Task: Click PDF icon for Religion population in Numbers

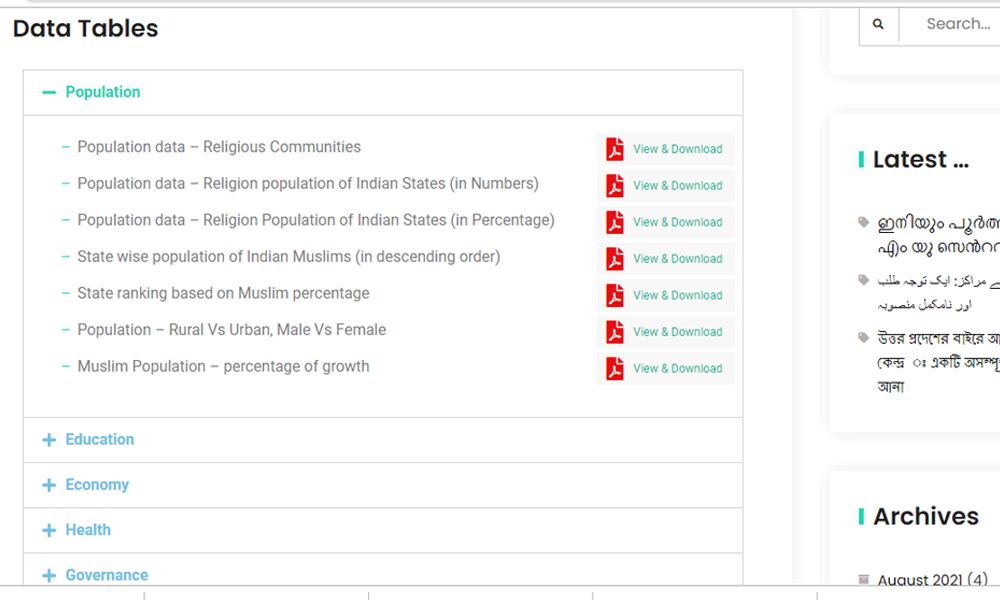Action: (614, 186)
